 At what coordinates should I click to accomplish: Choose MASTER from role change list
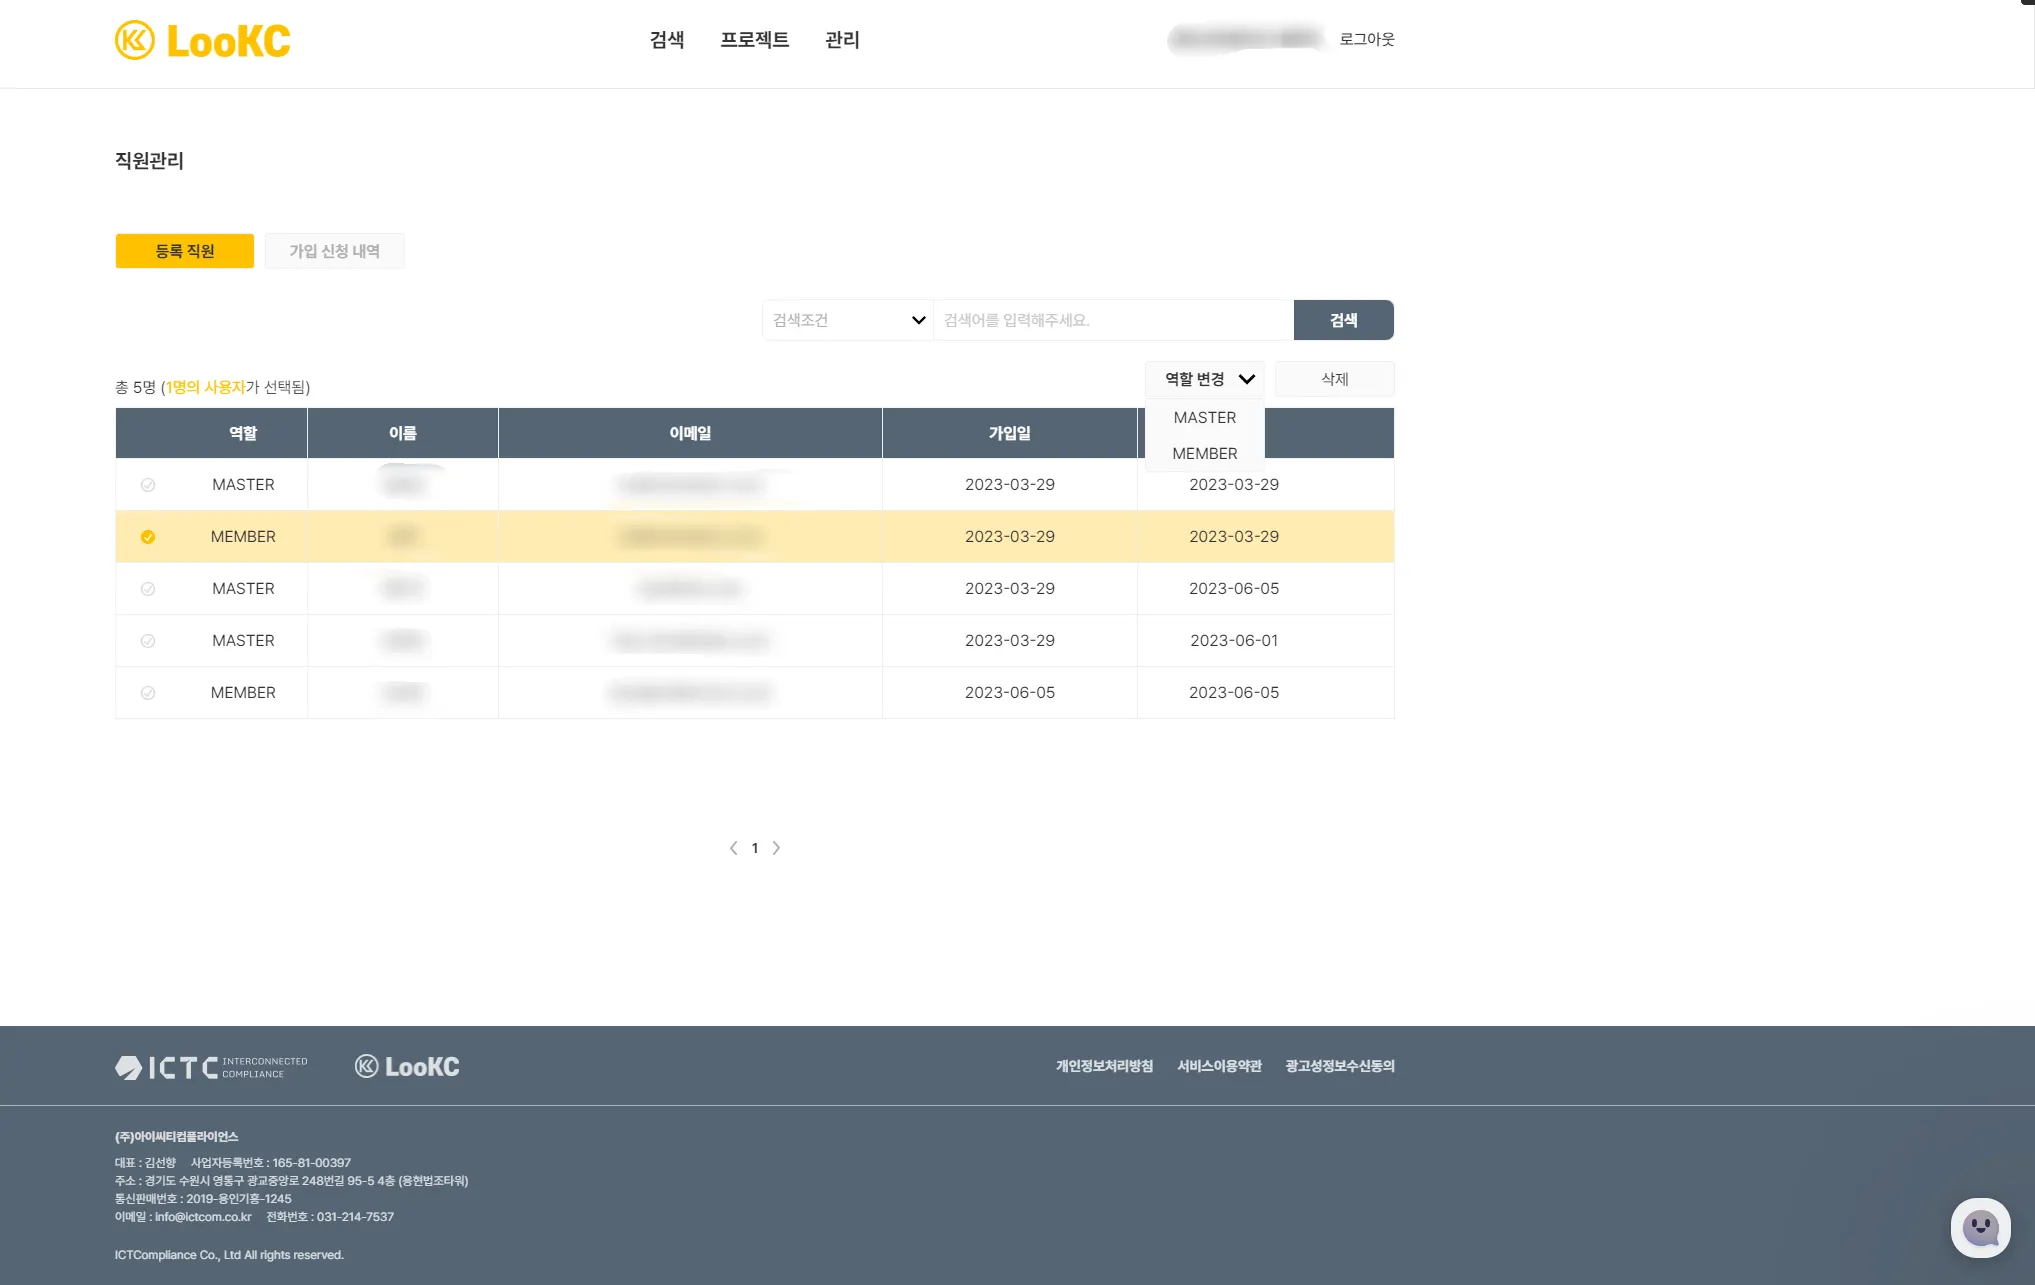1204,418
